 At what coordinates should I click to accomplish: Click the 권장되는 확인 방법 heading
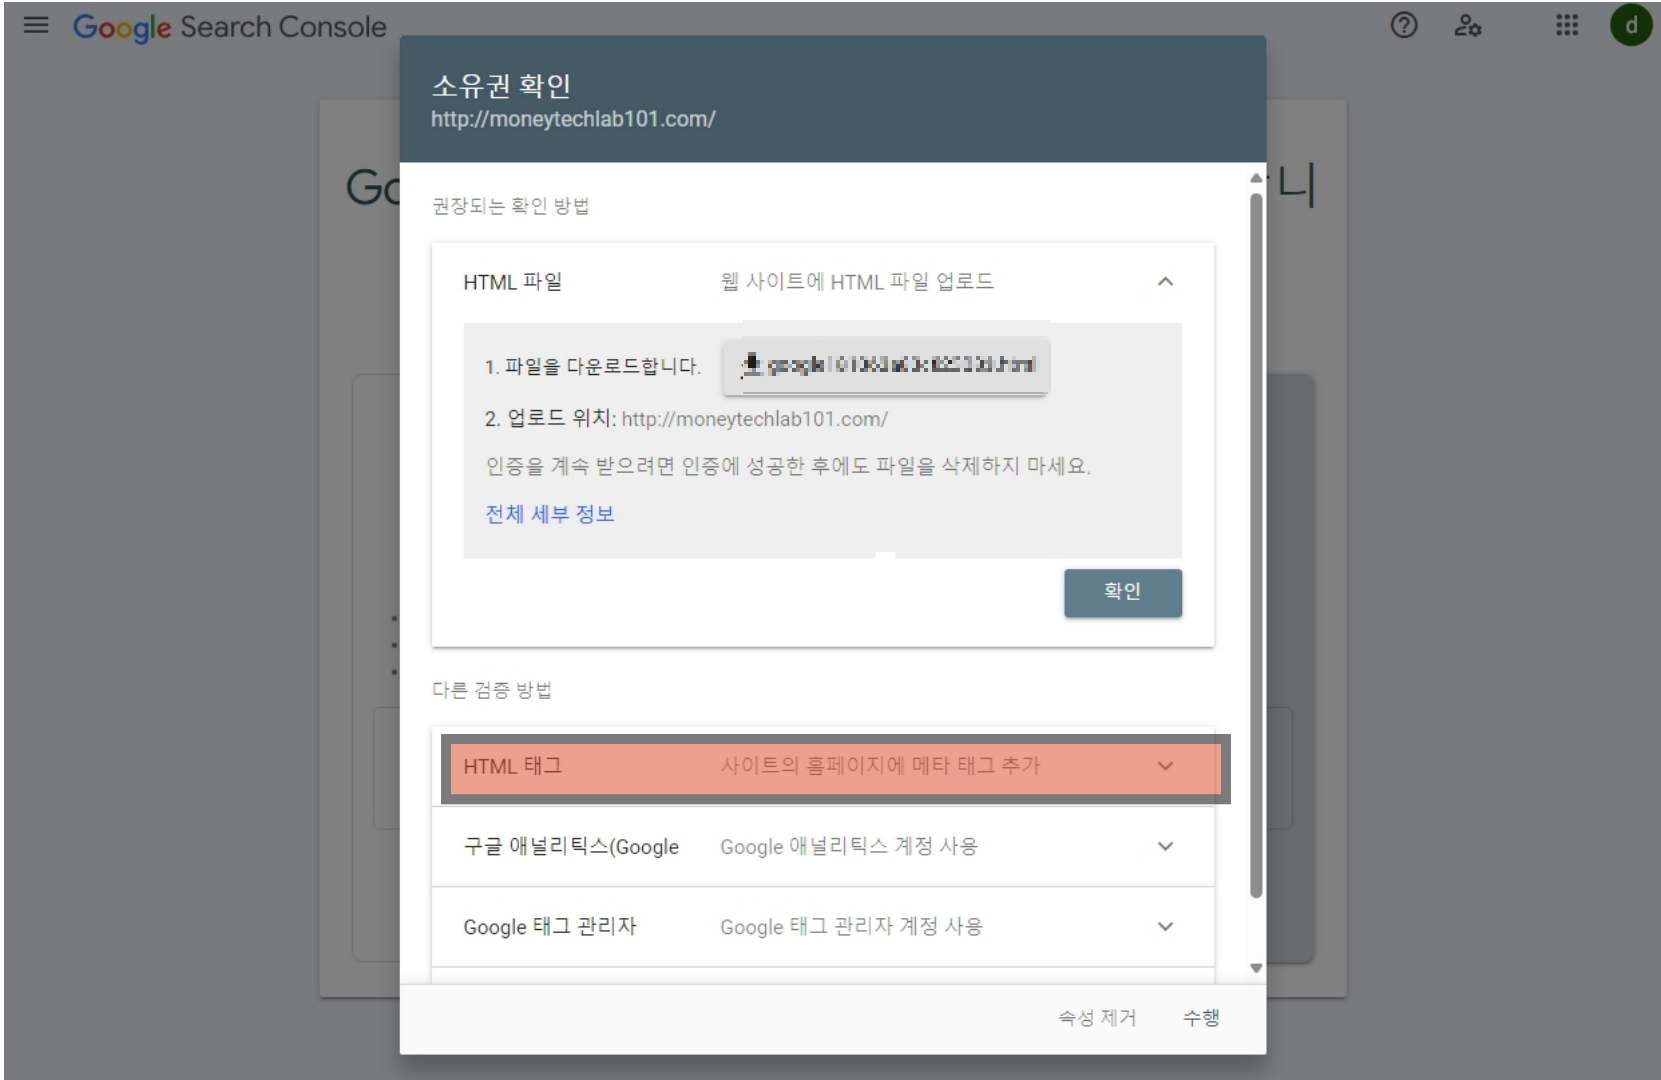click(x=510, y=206)
